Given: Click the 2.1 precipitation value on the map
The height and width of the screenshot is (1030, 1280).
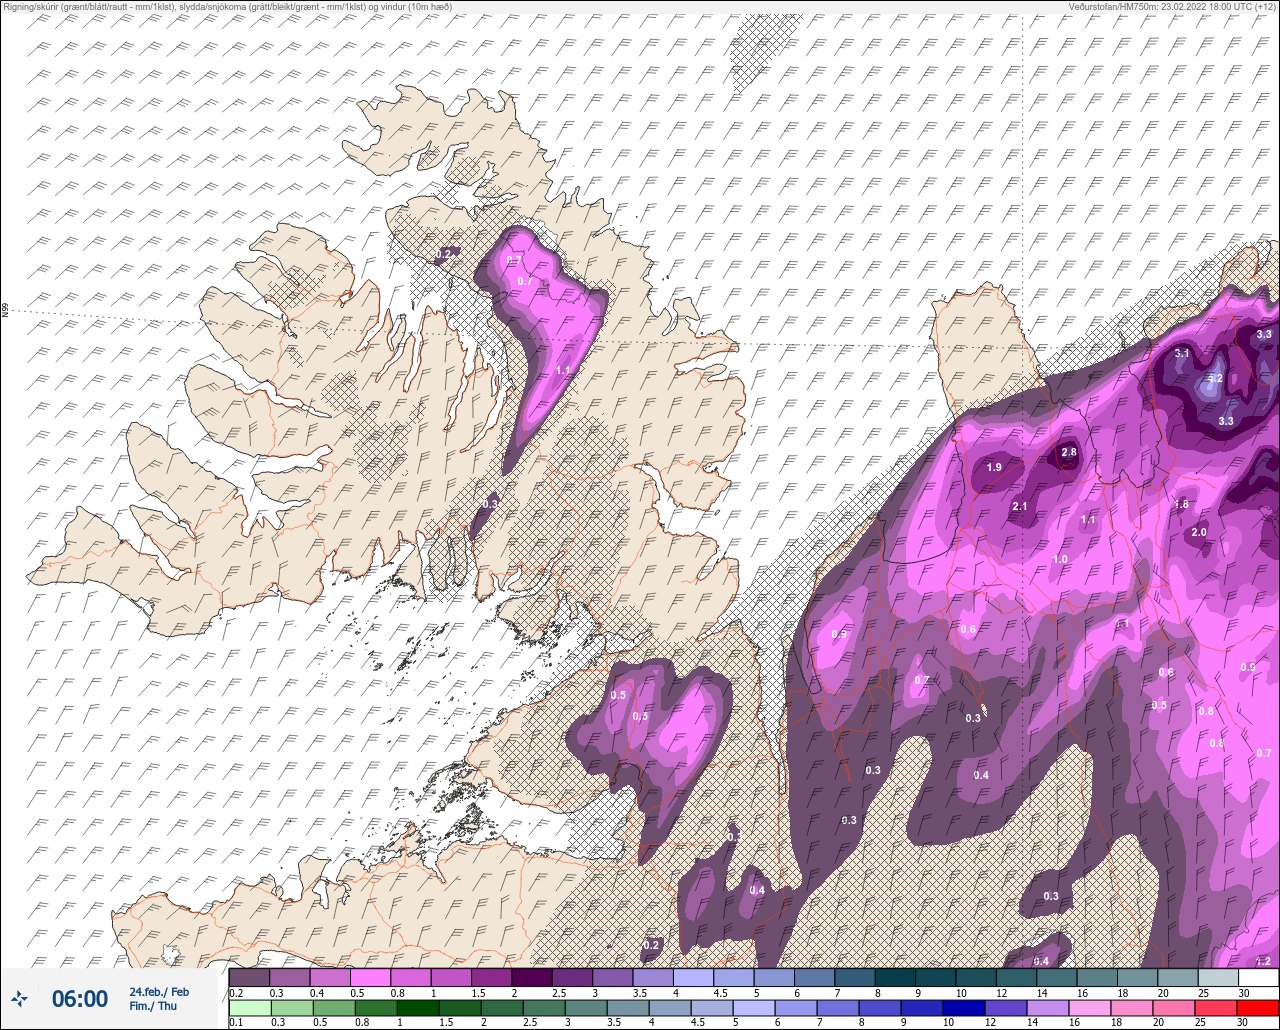Looking at the screenshot, I should 1020,507.
